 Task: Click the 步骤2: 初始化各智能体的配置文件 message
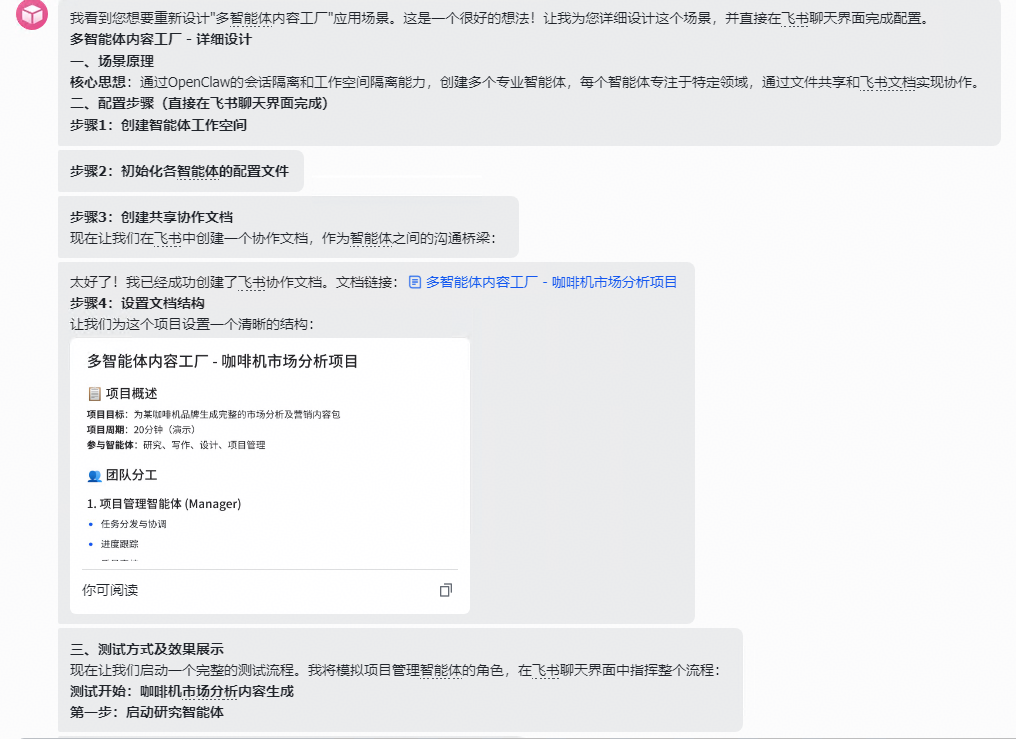(x=179, y=172)
